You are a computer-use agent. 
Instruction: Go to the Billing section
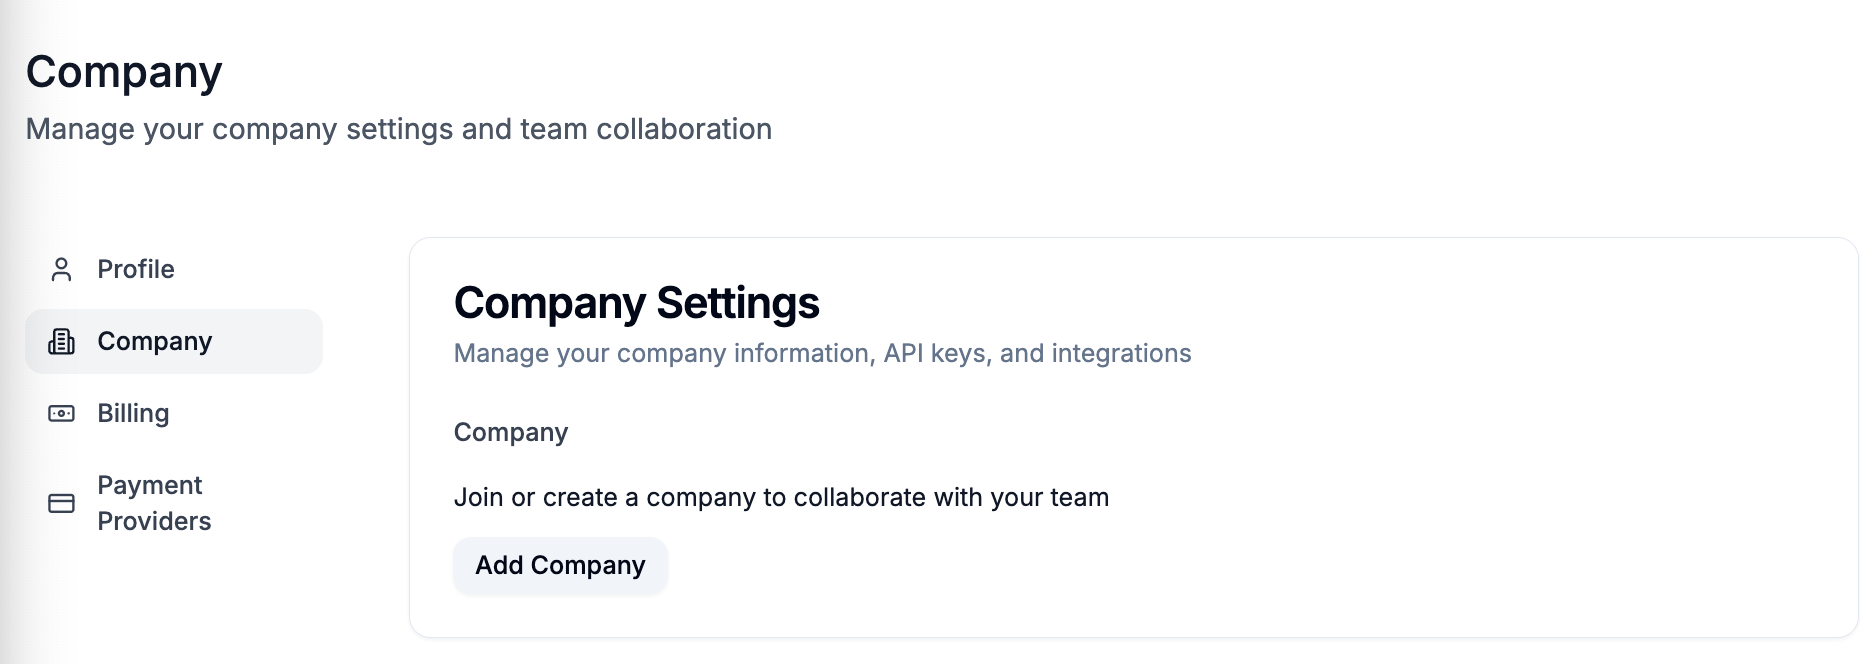[133, 414]
